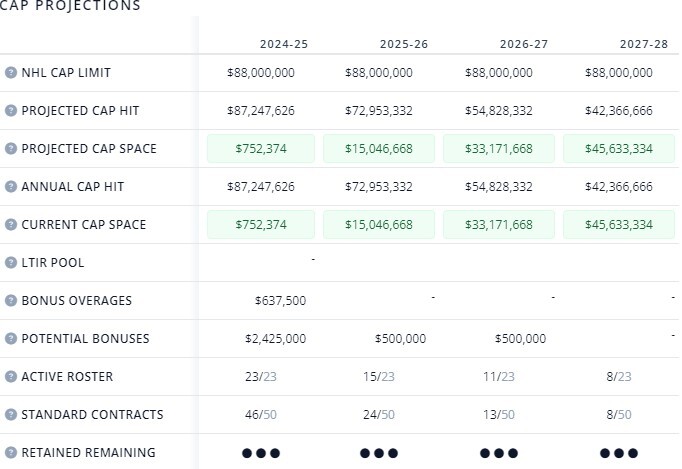Click help icon beside ANNUAL CAP HIT
The height and width of the screenshot is (469, 682).
click(x=11, y=187)
